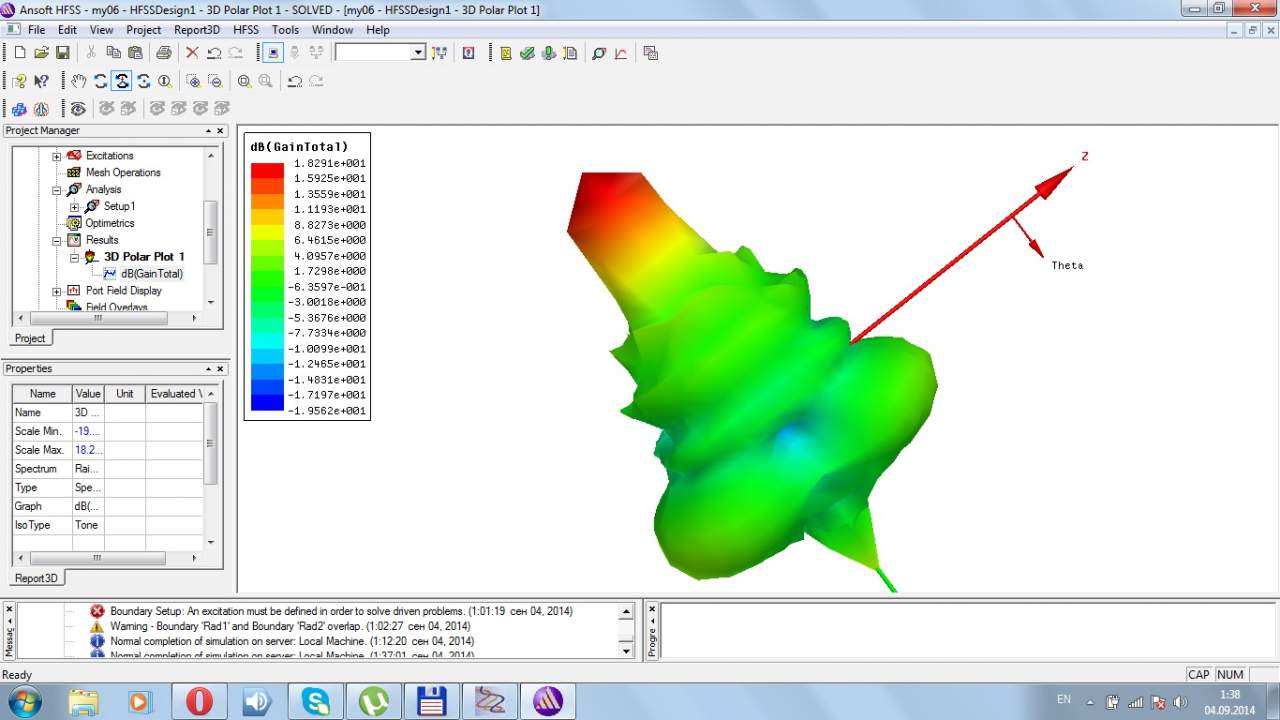Toggle the highlighted select mode button
The height and width of the screenshot is (720, 1280).
tap(272, 53)
